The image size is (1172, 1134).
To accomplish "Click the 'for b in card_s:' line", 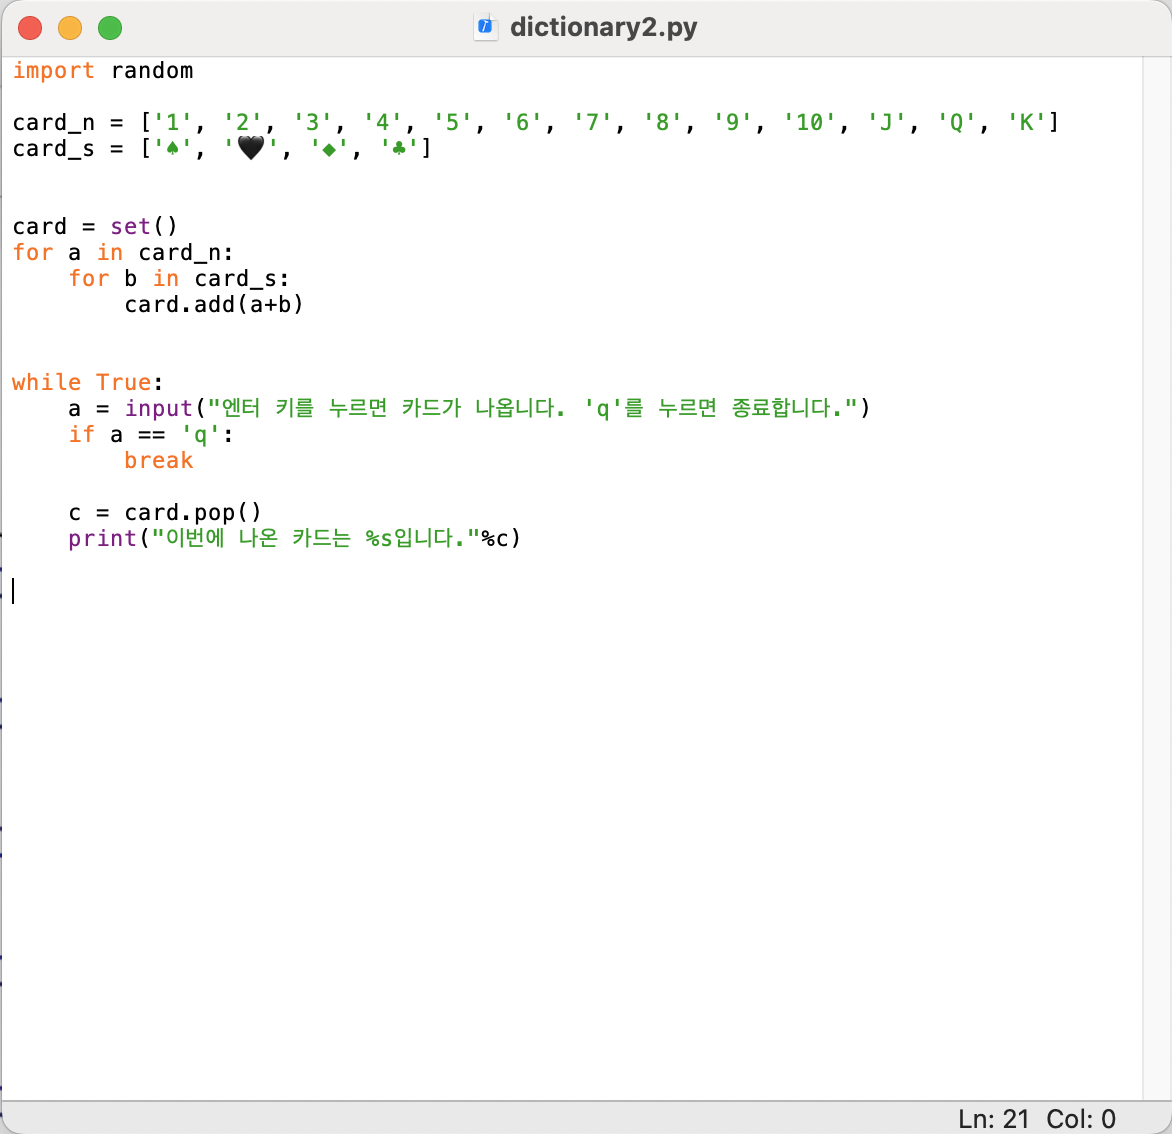I will (x=179, y=279).
